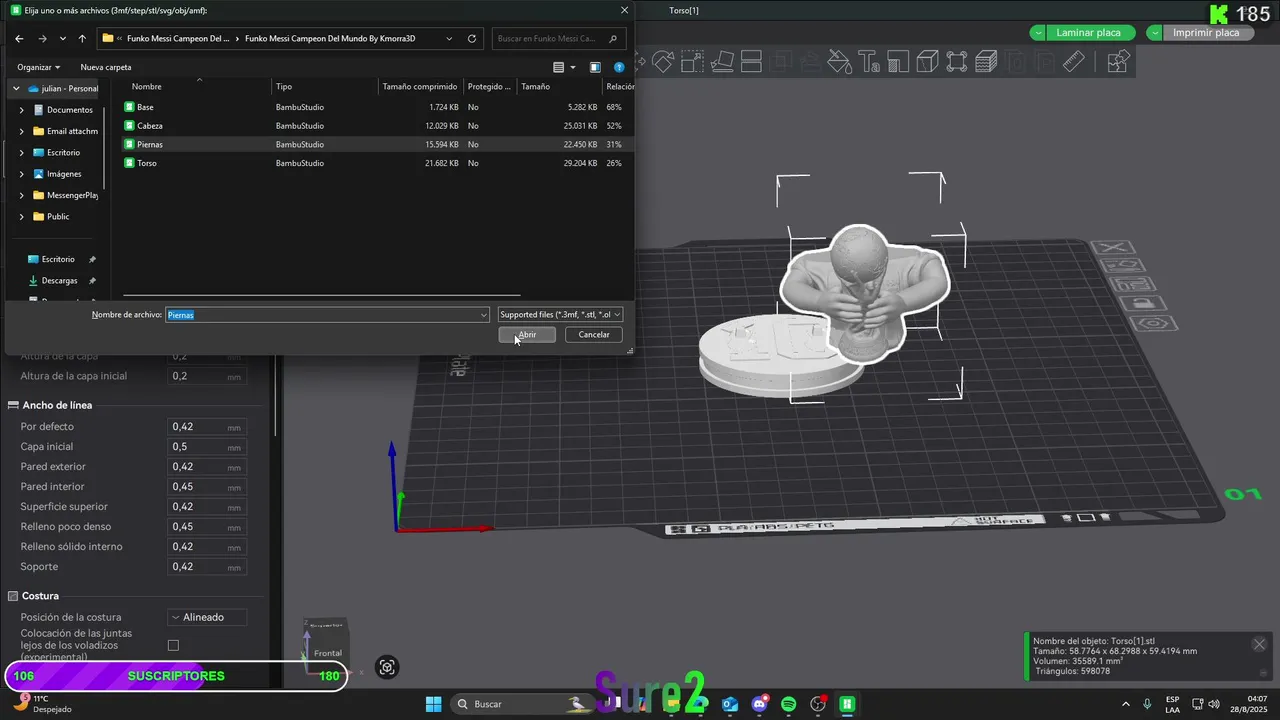This screenshot has width=1280, height=720.
Task: Select the measure ruler tool
Action: point(1074,61)
